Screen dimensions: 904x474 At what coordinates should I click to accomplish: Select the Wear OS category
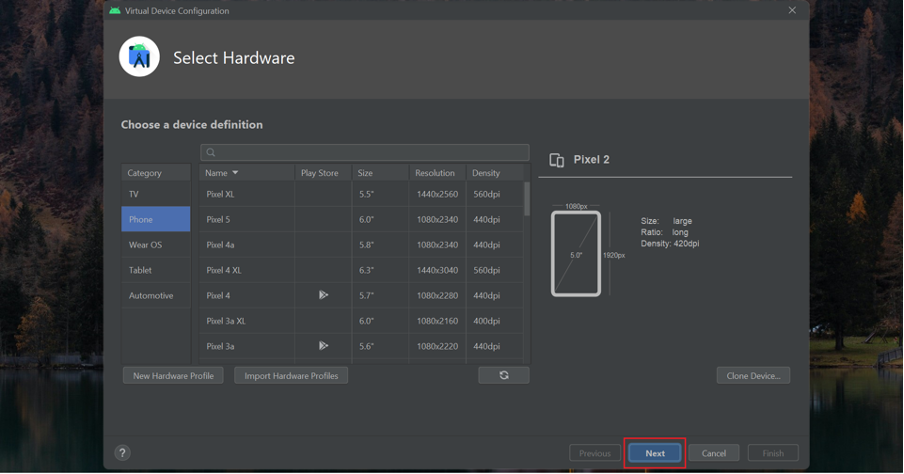[156, 244]
